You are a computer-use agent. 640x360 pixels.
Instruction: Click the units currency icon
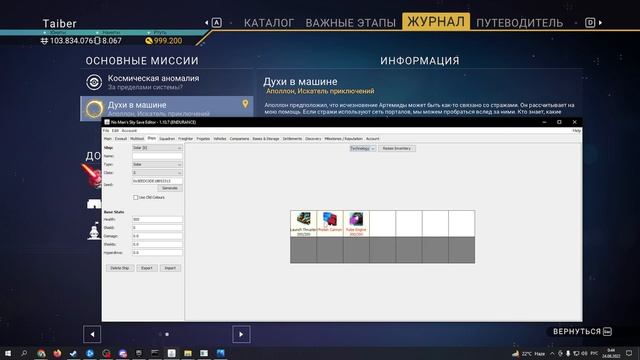coord(44,41)
